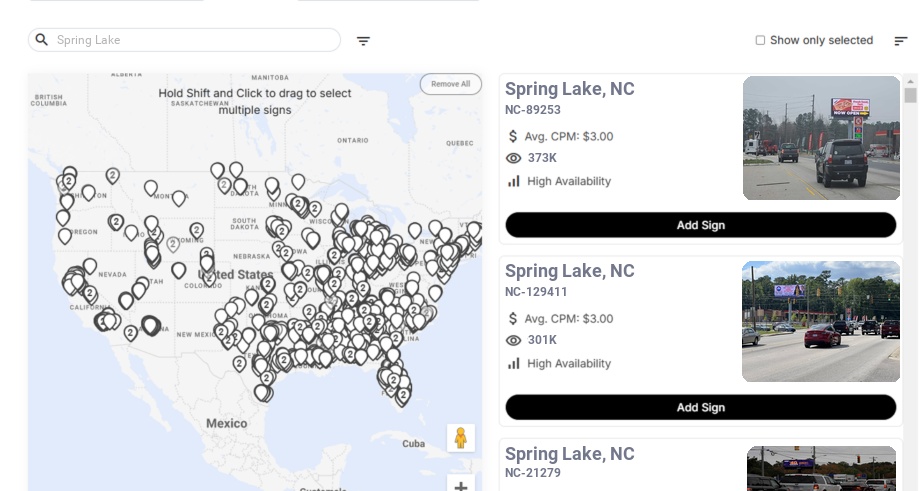
Task: Open the NC-21279 billboard photo thumbnail
Action: [821, 469]
